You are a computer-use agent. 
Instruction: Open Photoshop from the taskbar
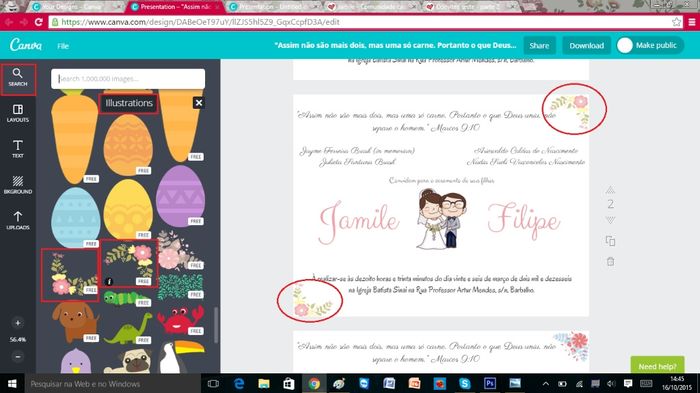(490, 384)
